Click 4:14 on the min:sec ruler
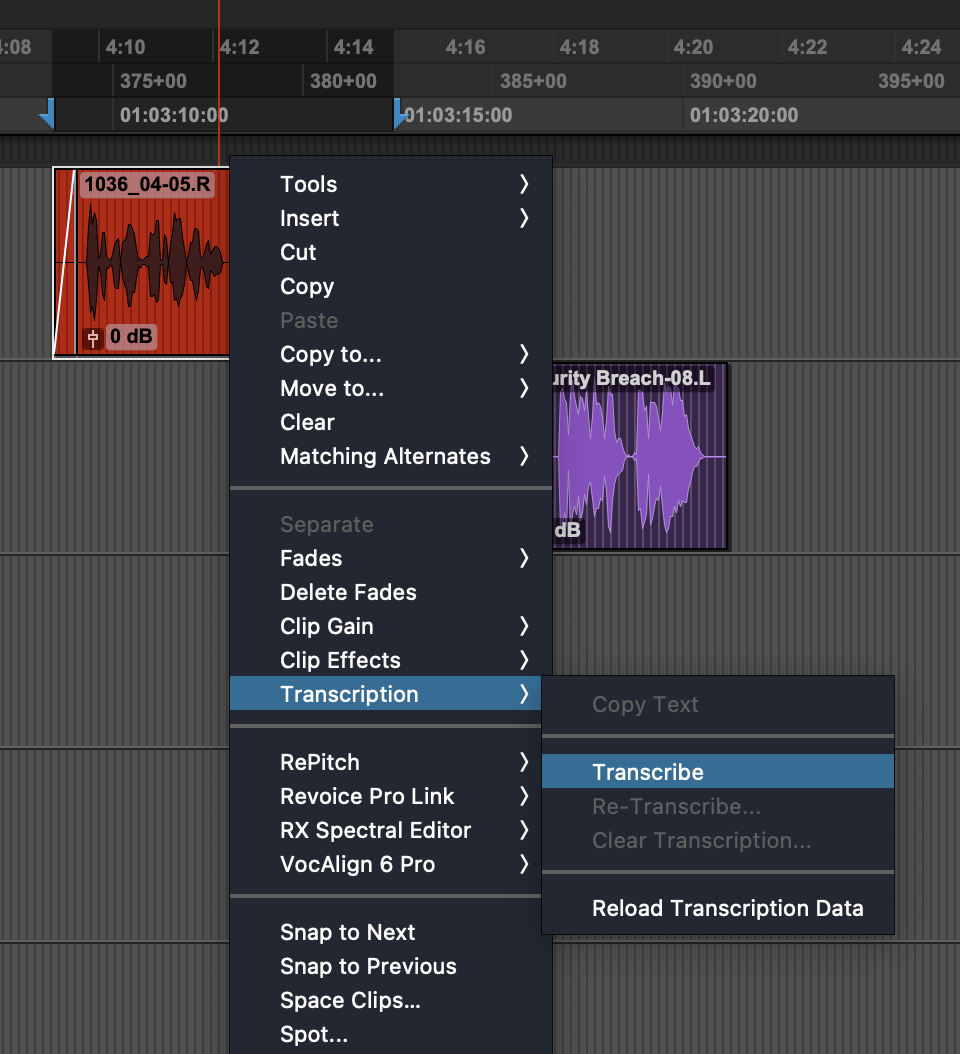This screenshot has width=960, height=1054. point(354,47)
